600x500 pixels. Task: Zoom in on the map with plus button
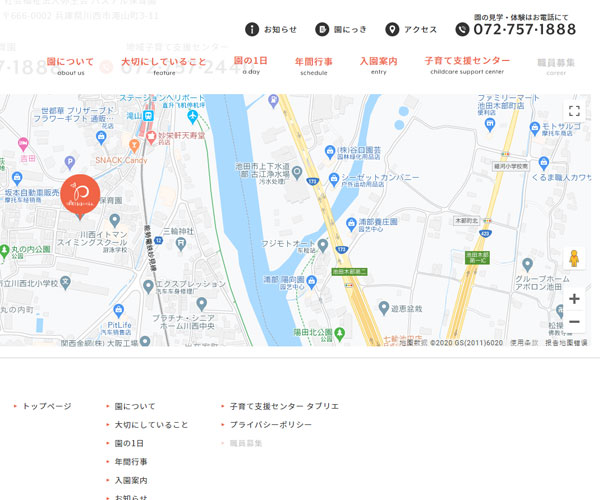click(574, 298)
